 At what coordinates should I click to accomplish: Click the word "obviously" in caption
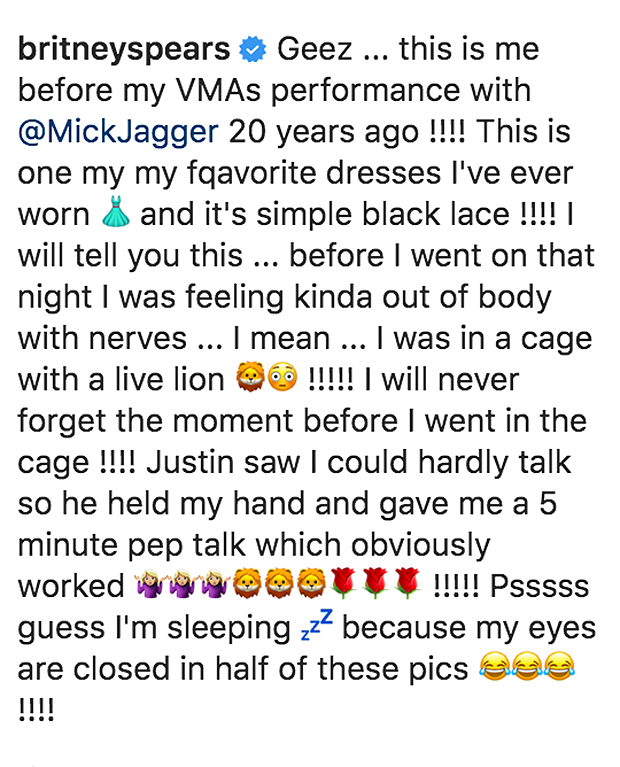pos(420,546)
